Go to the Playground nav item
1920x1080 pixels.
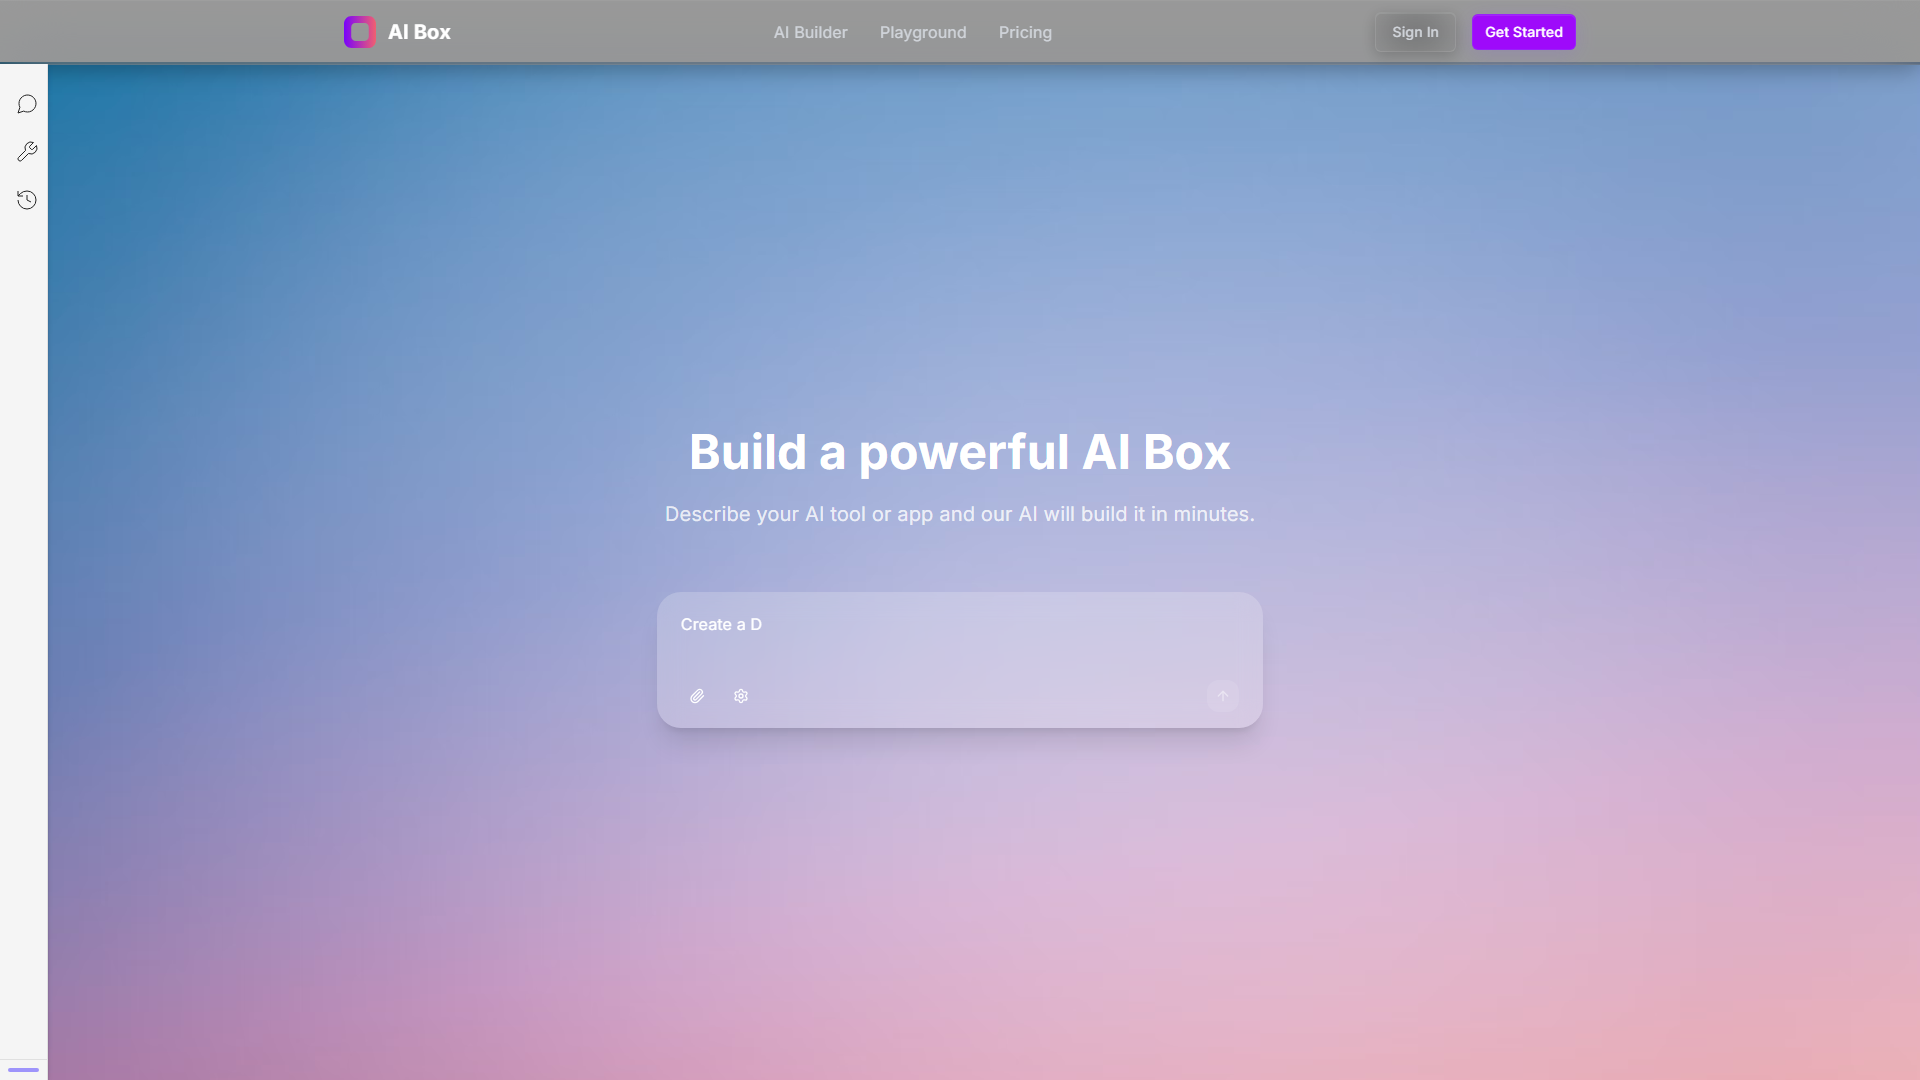pos(922,32)
